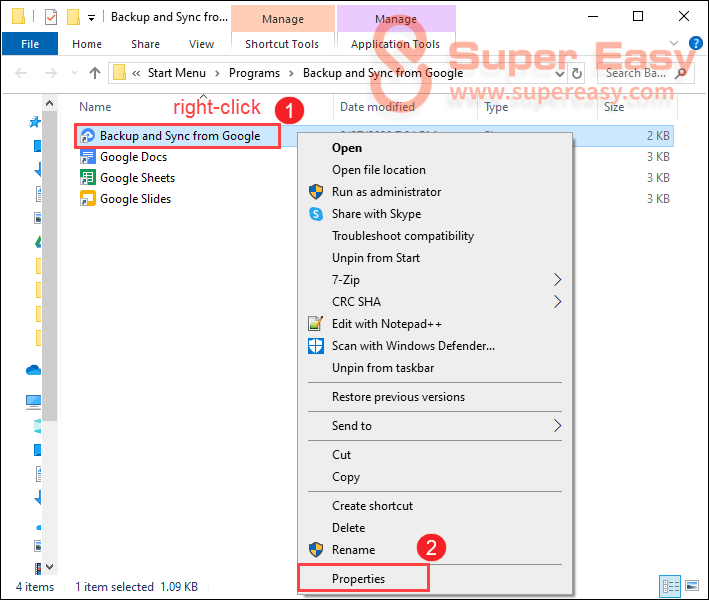The height and width of the screenshot is (600, 709).
Task: Select the Google Sheets shortcut icon
Action: pyautogui.click(x=87, y=178)
